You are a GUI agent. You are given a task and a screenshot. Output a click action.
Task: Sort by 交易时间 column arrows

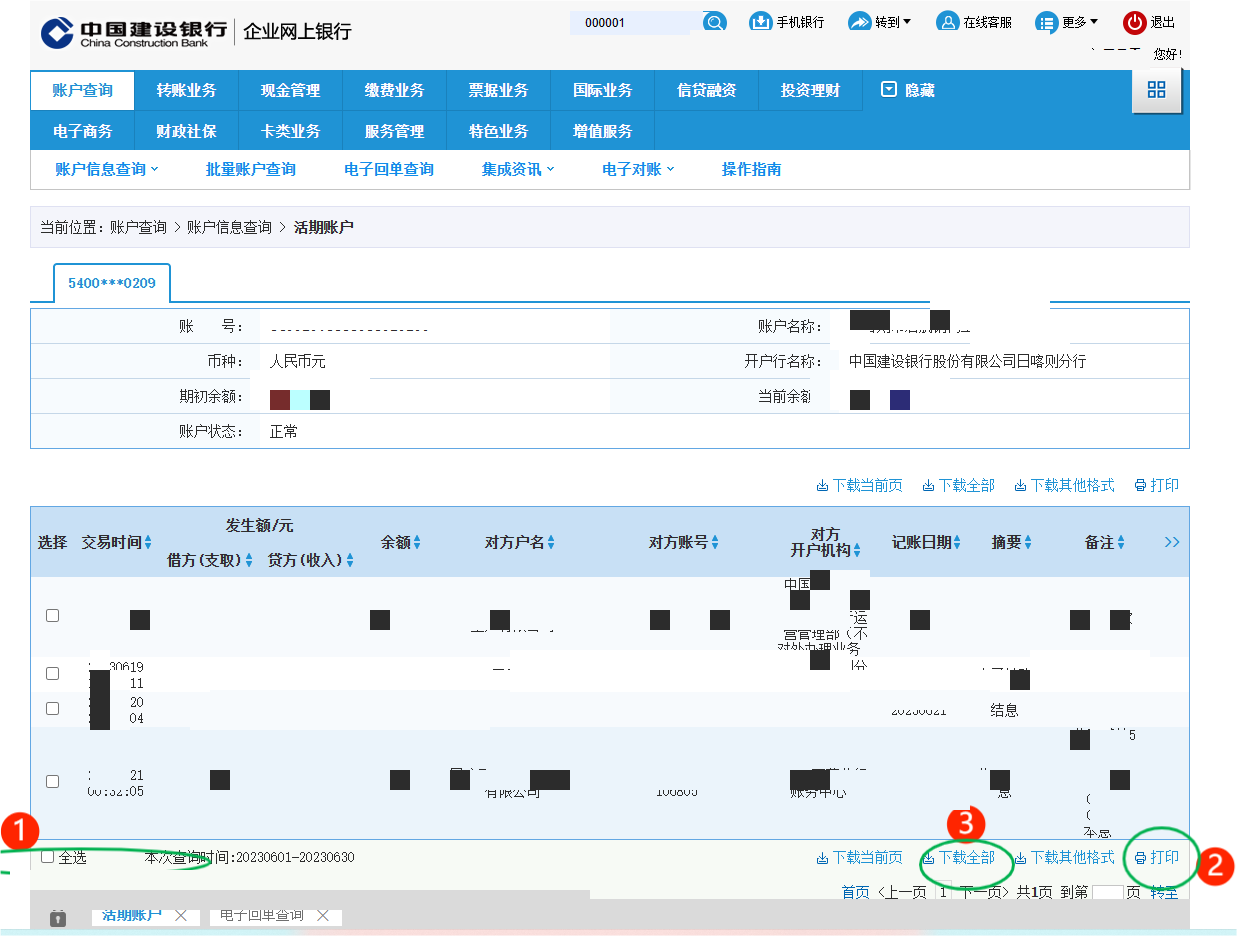click(x=148, y=543)
